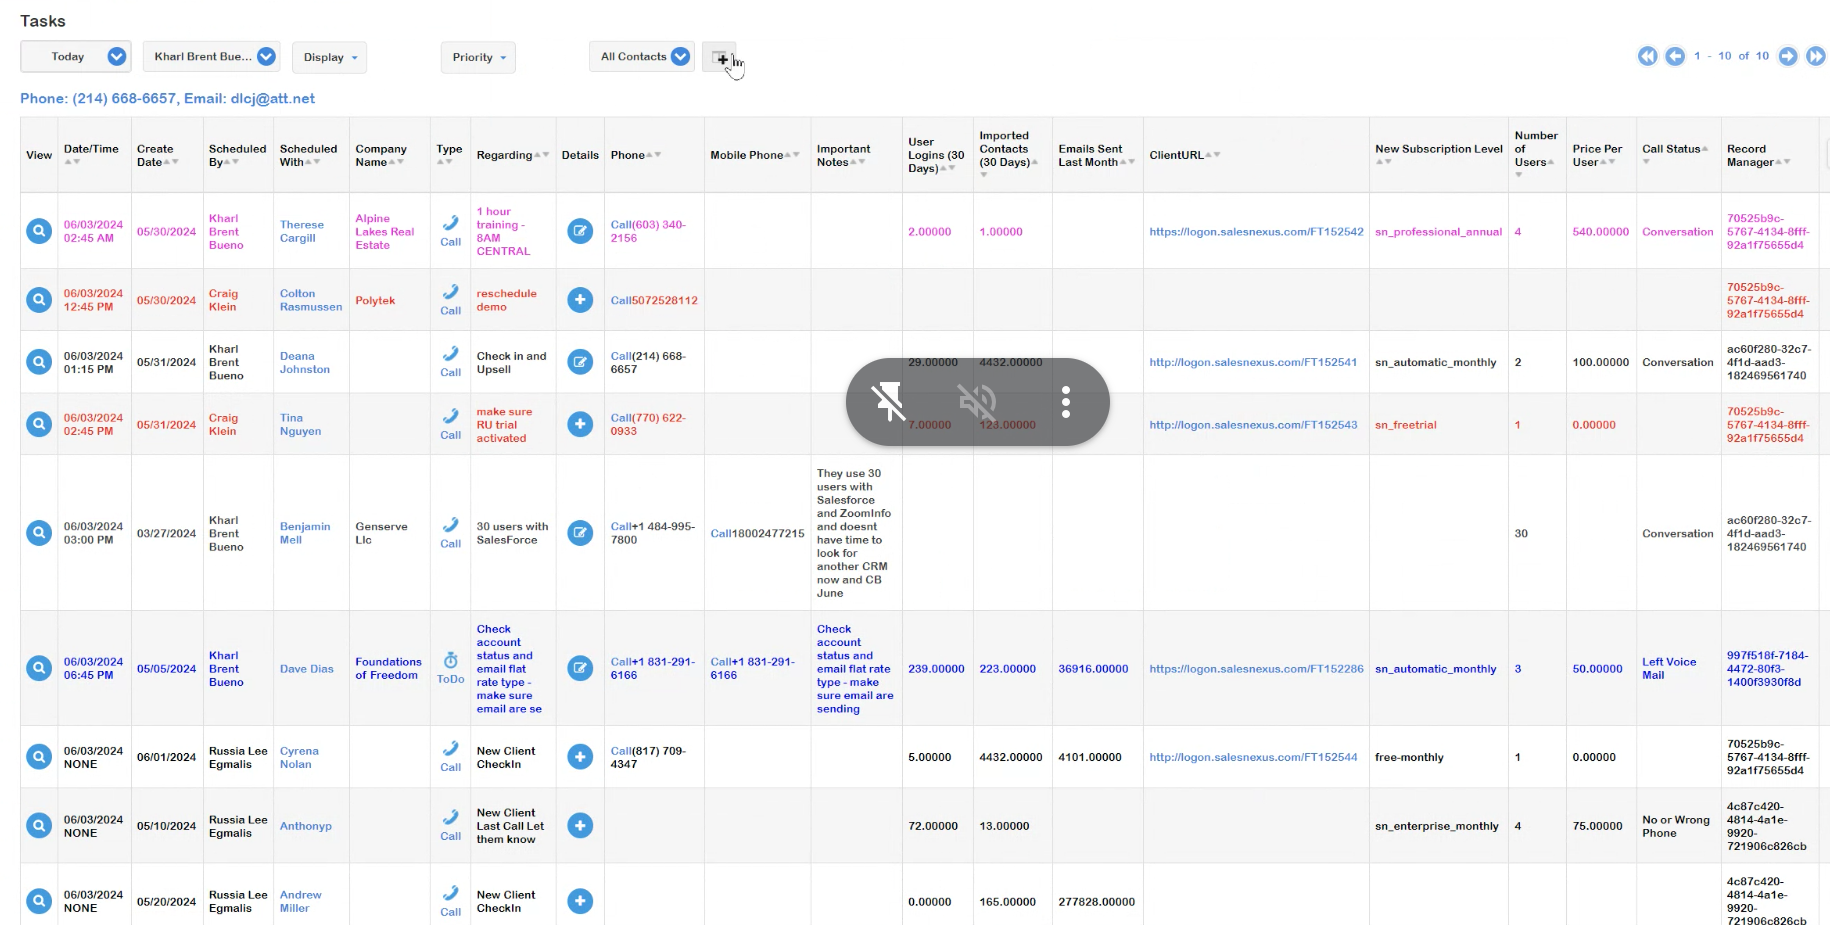View the Andrew Miller task

pos(39,901)
